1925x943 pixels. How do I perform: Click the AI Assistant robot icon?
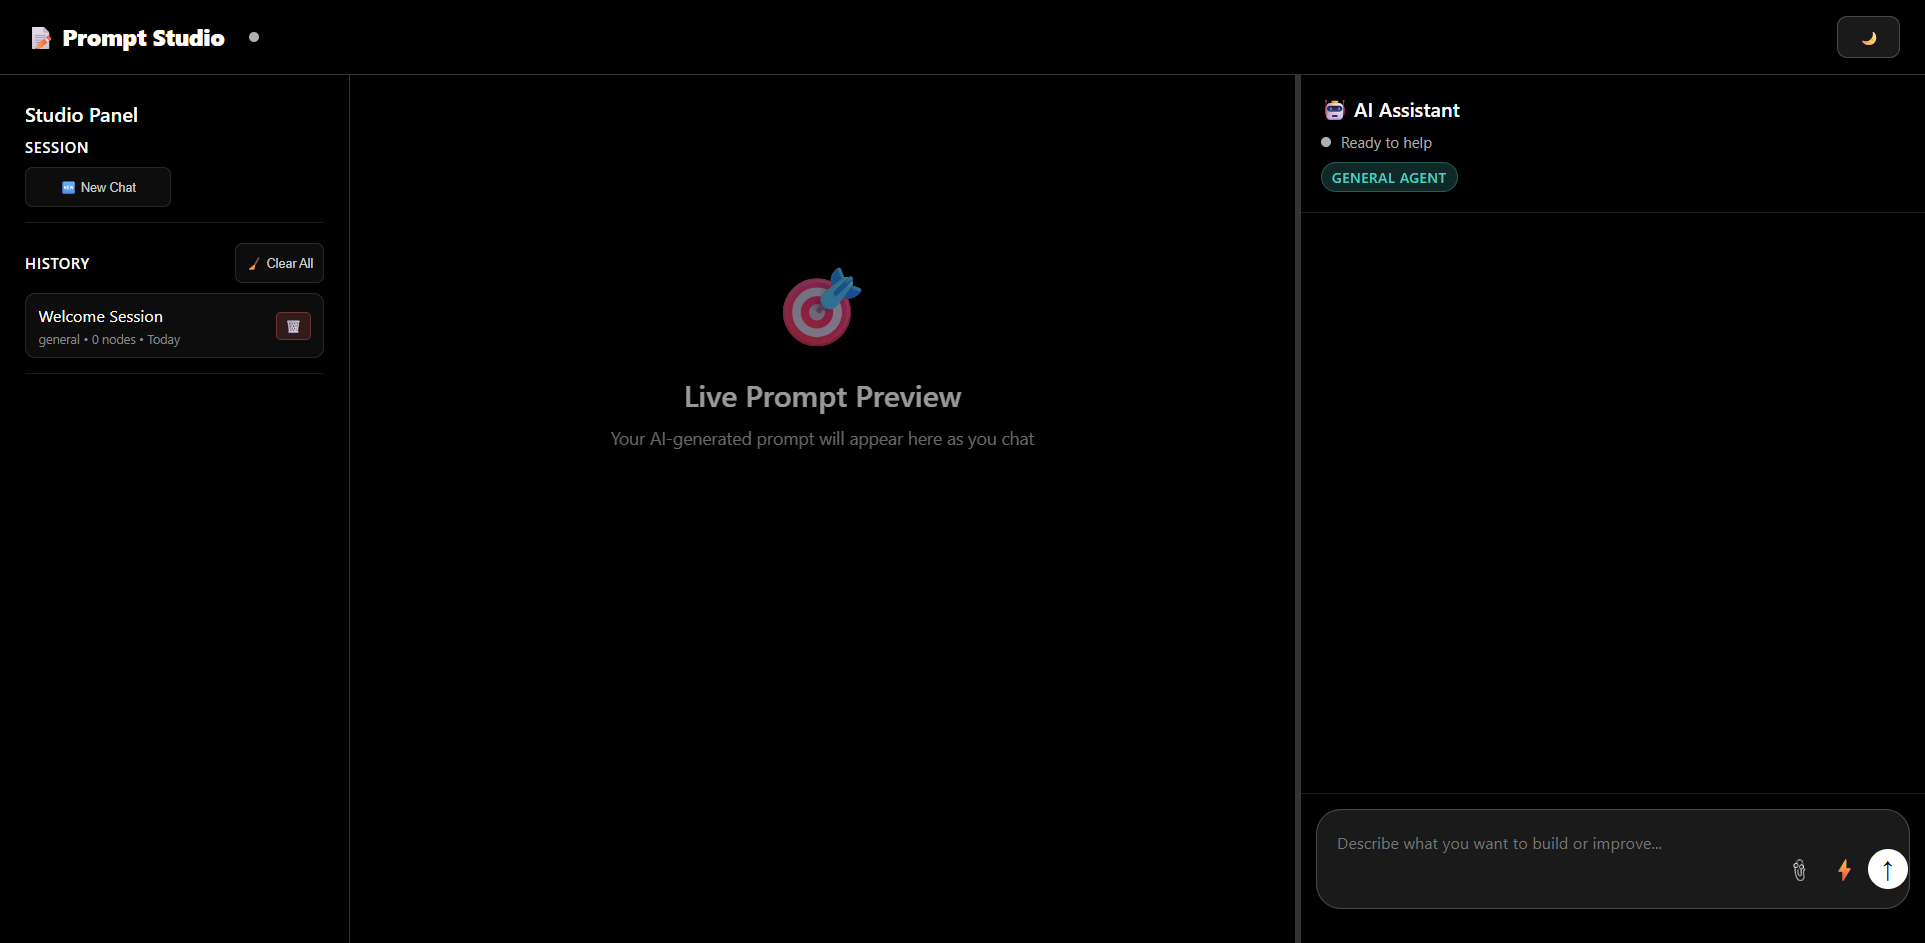(1334, 110)
